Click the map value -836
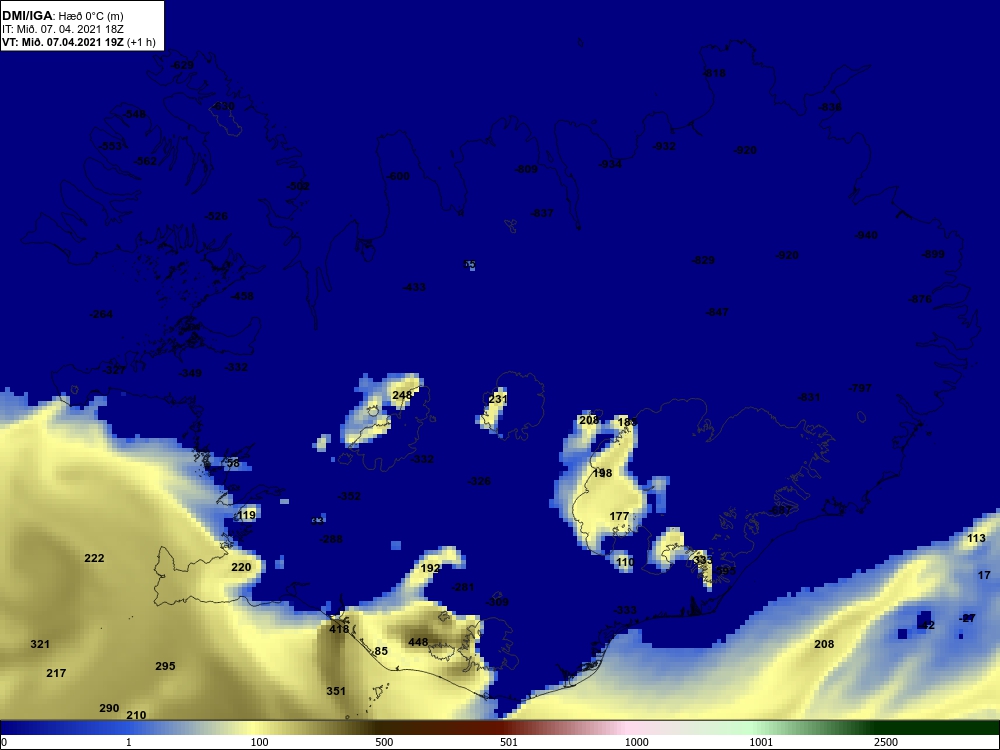This screenshot has height=750, width=1000. [830, 107]
